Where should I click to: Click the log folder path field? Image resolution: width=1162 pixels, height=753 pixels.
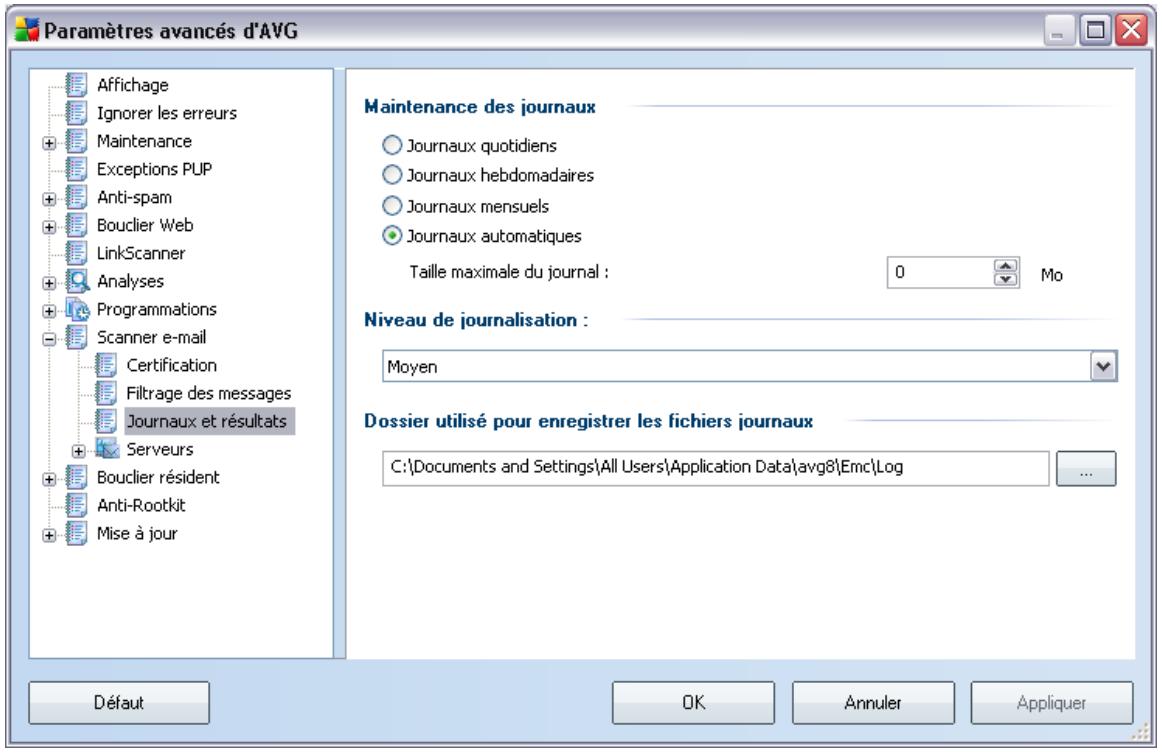coord(716,468)
